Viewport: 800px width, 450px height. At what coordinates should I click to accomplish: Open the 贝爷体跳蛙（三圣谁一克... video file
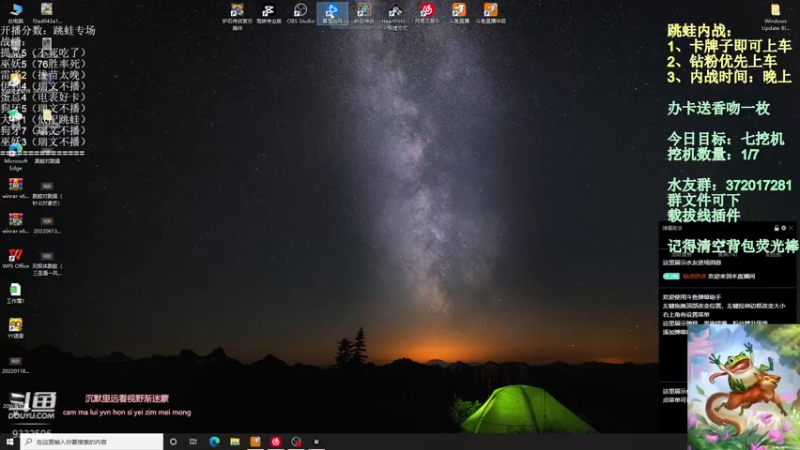tap(47, 263)
